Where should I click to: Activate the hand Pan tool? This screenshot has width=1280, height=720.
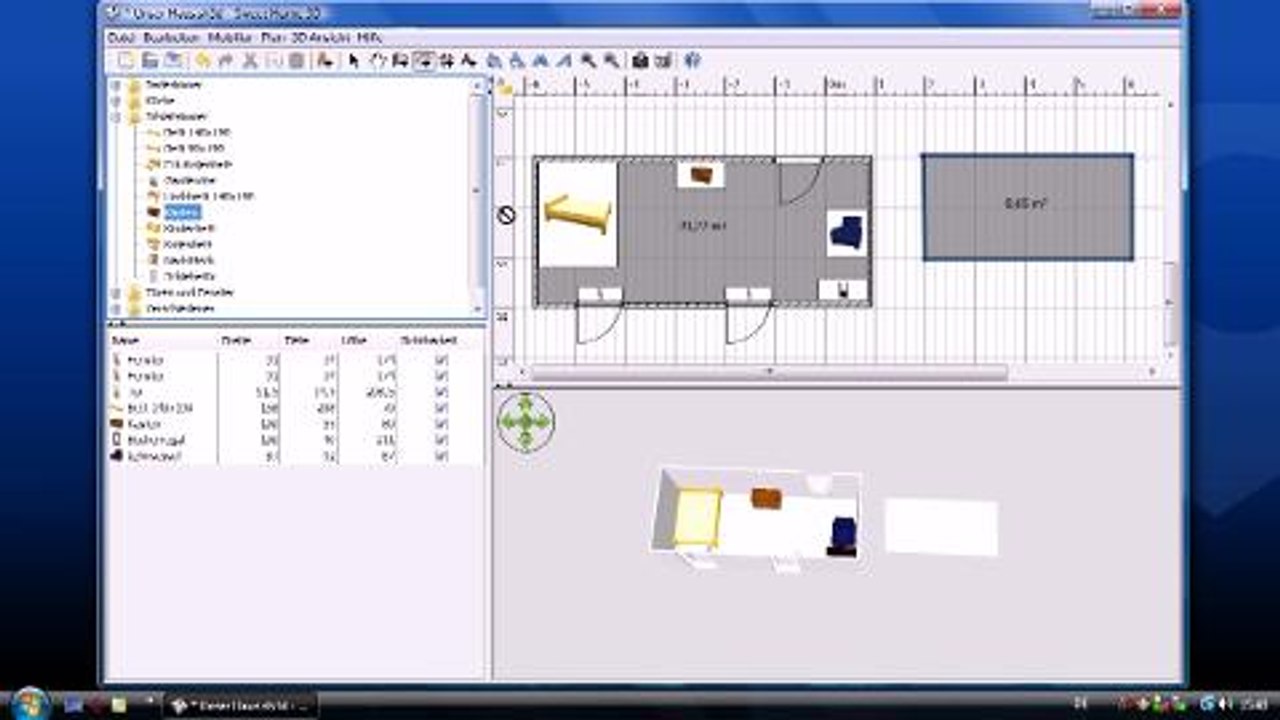tap(378, 61)
